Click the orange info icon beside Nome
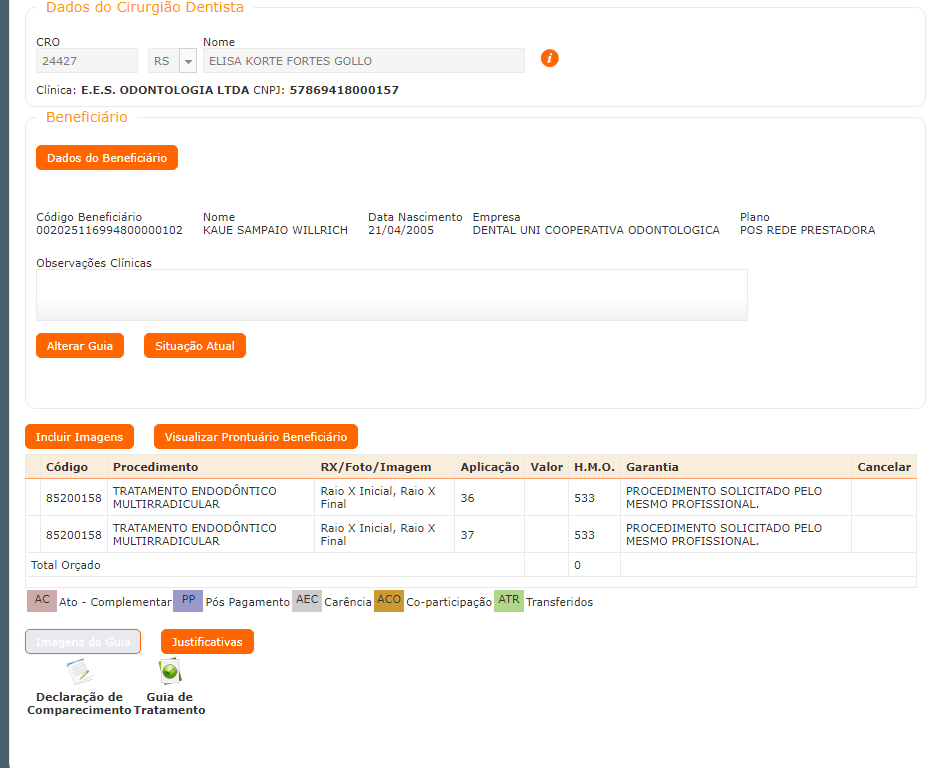The width and height of the screenshot is (932, 768). (549, 58)
